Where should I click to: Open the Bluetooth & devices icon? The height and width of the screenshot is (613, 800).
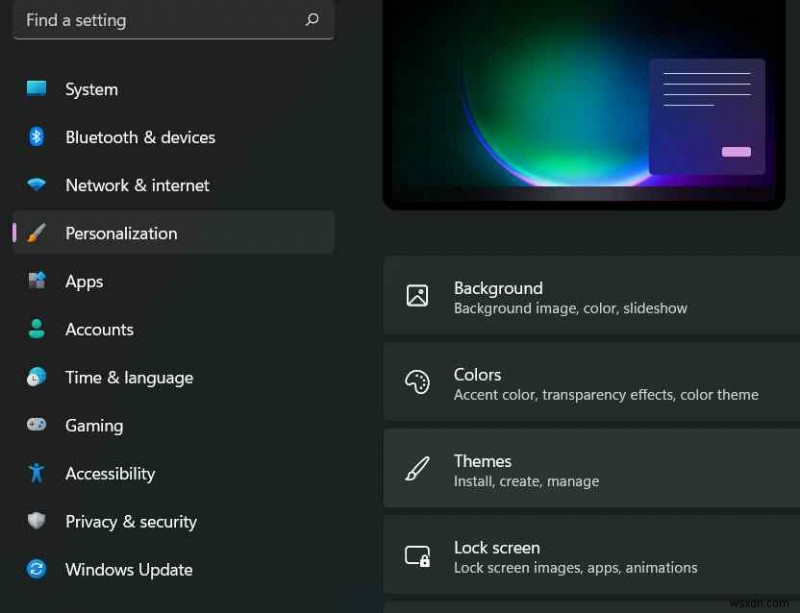click(x=36, y=137)
